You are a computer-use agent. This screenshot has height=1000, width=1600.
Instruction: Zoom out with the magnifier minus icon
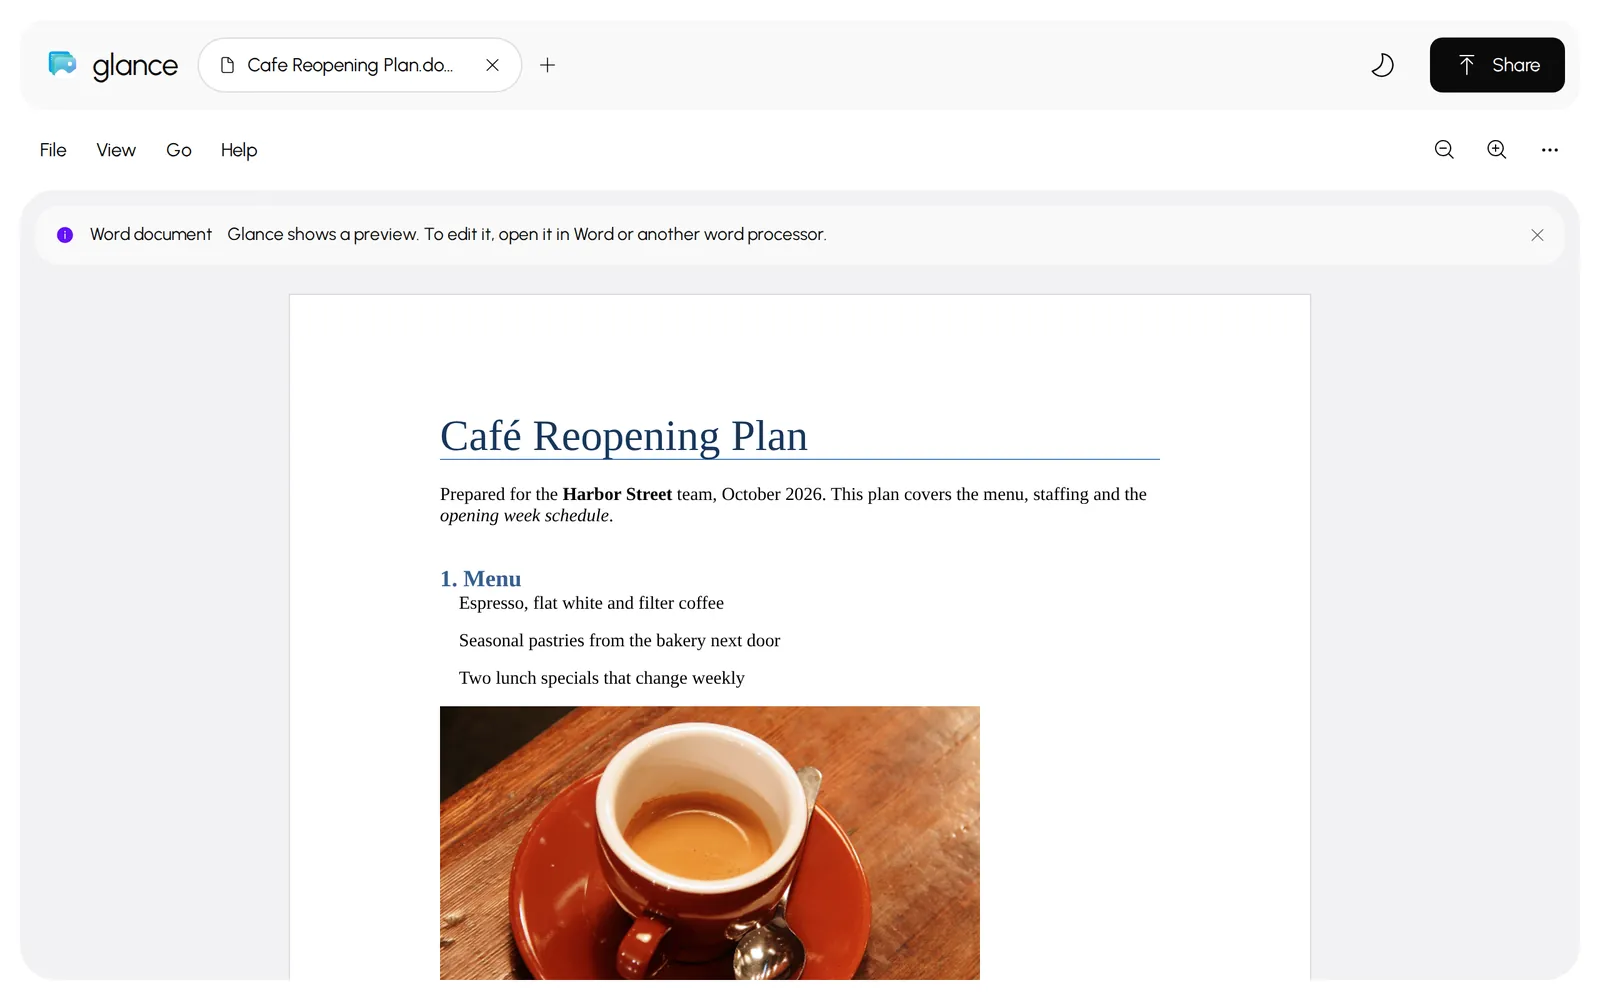(x=1444, y=149)
